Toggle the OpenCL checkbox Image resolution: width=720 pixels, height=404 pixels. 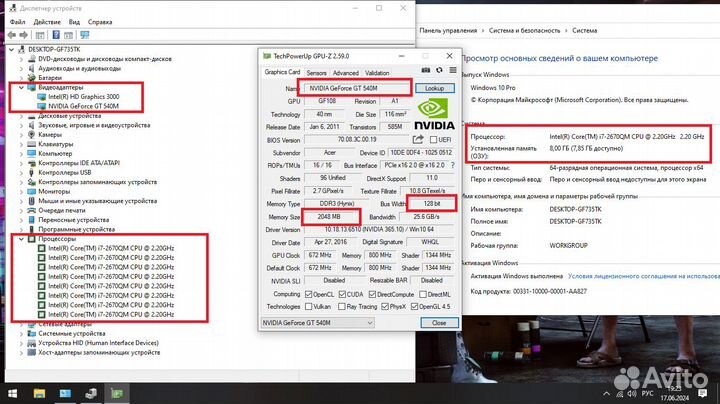(309, 294)
